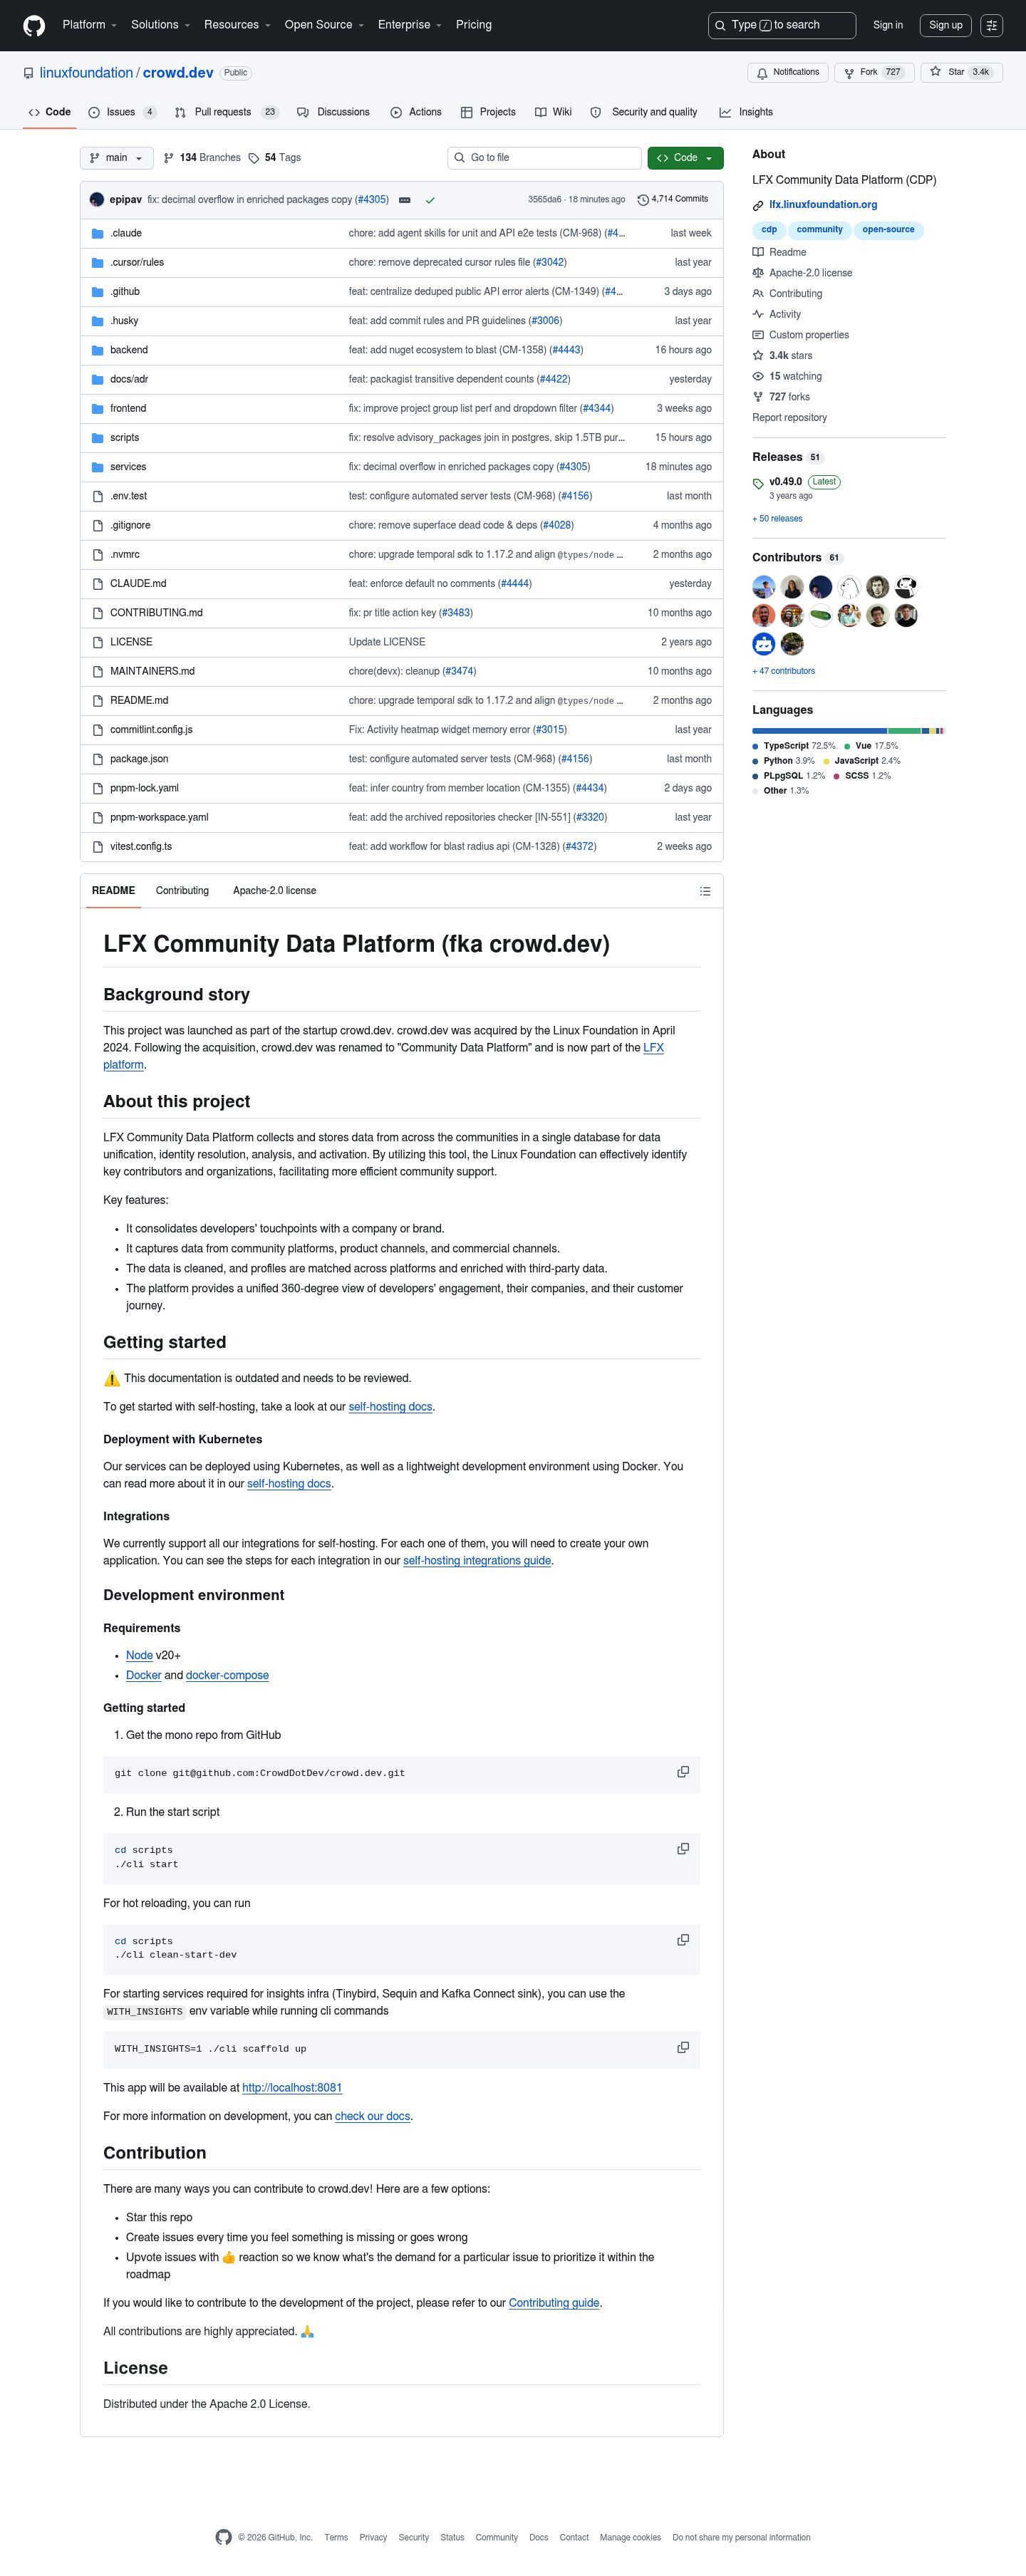Copy the git clone command
Image resolution: width=1026 pixels, height=2576 pixels.
pos(683,1772)
